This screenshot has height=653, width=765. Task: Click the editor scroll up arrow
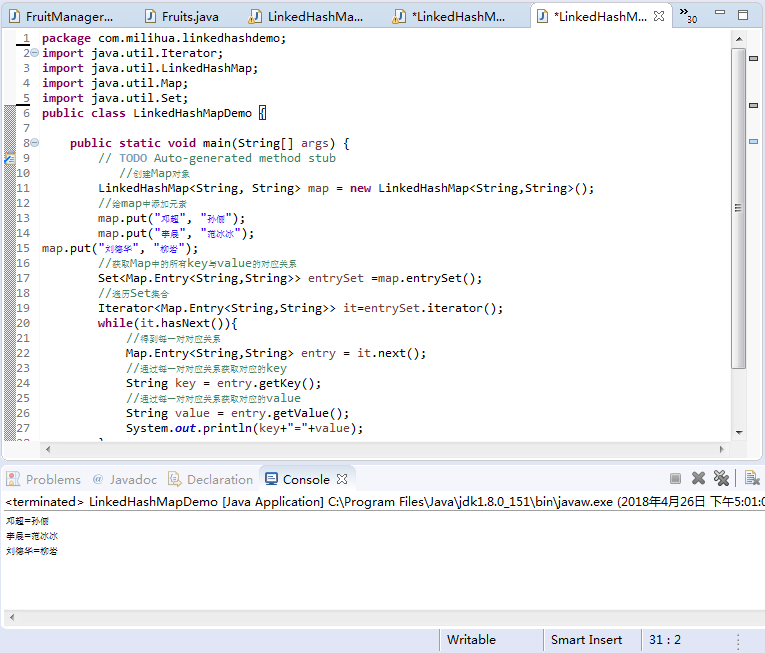(739, 39)
